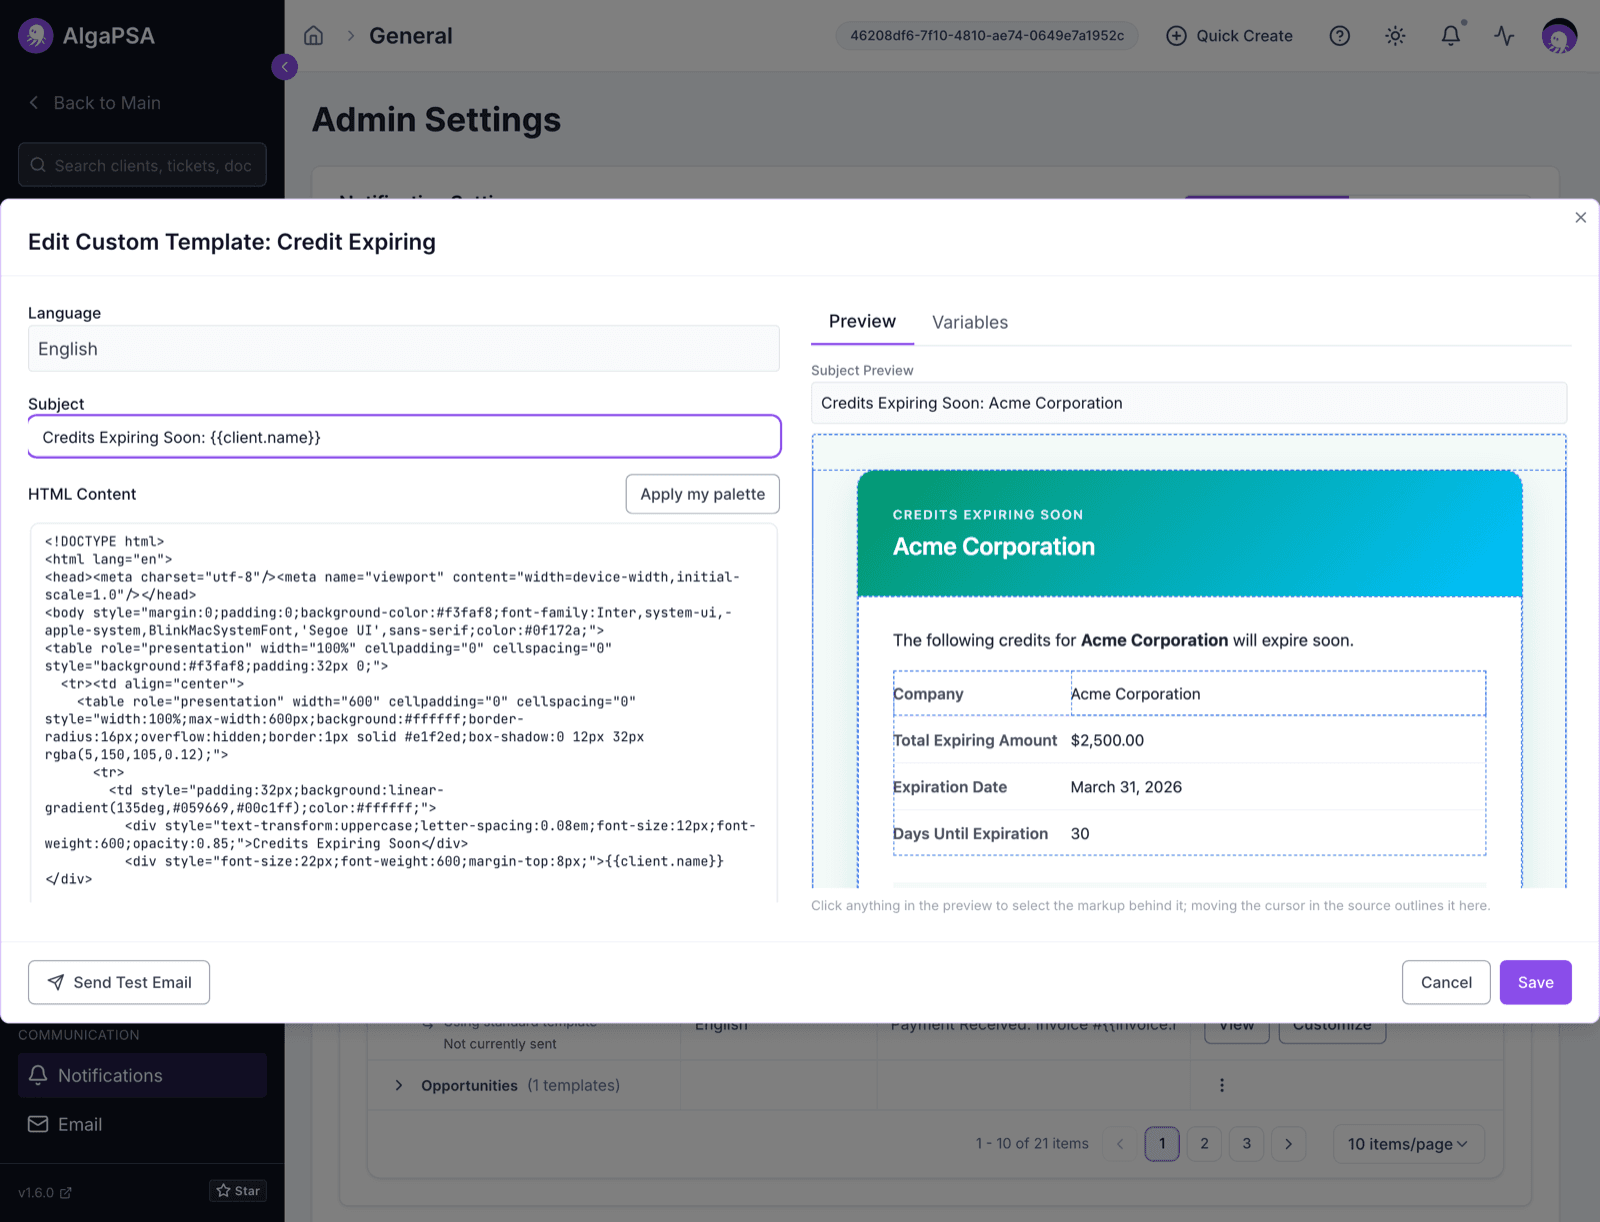Switch to the Variables tab
The height and width of the screenshot is (1222, 1600).
click(970, 322)
